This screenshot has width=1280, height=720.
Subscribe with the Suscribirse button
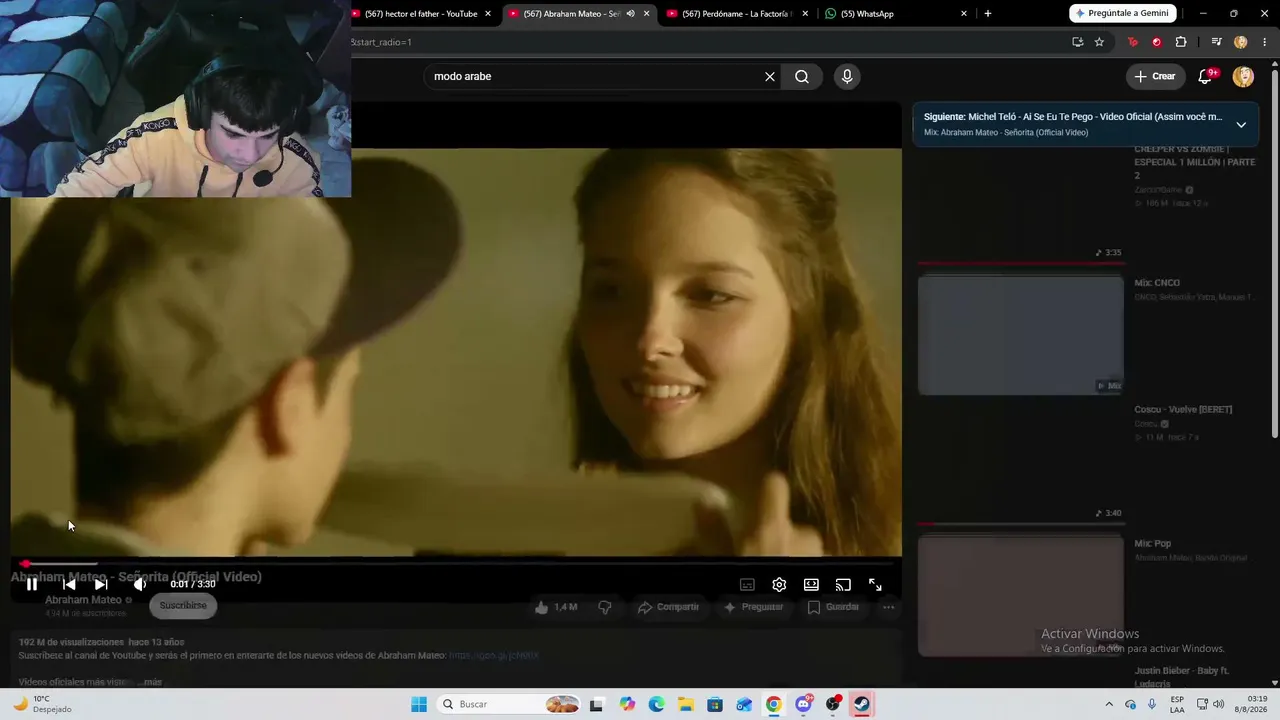pyautogui.click(x=183, y=605)
